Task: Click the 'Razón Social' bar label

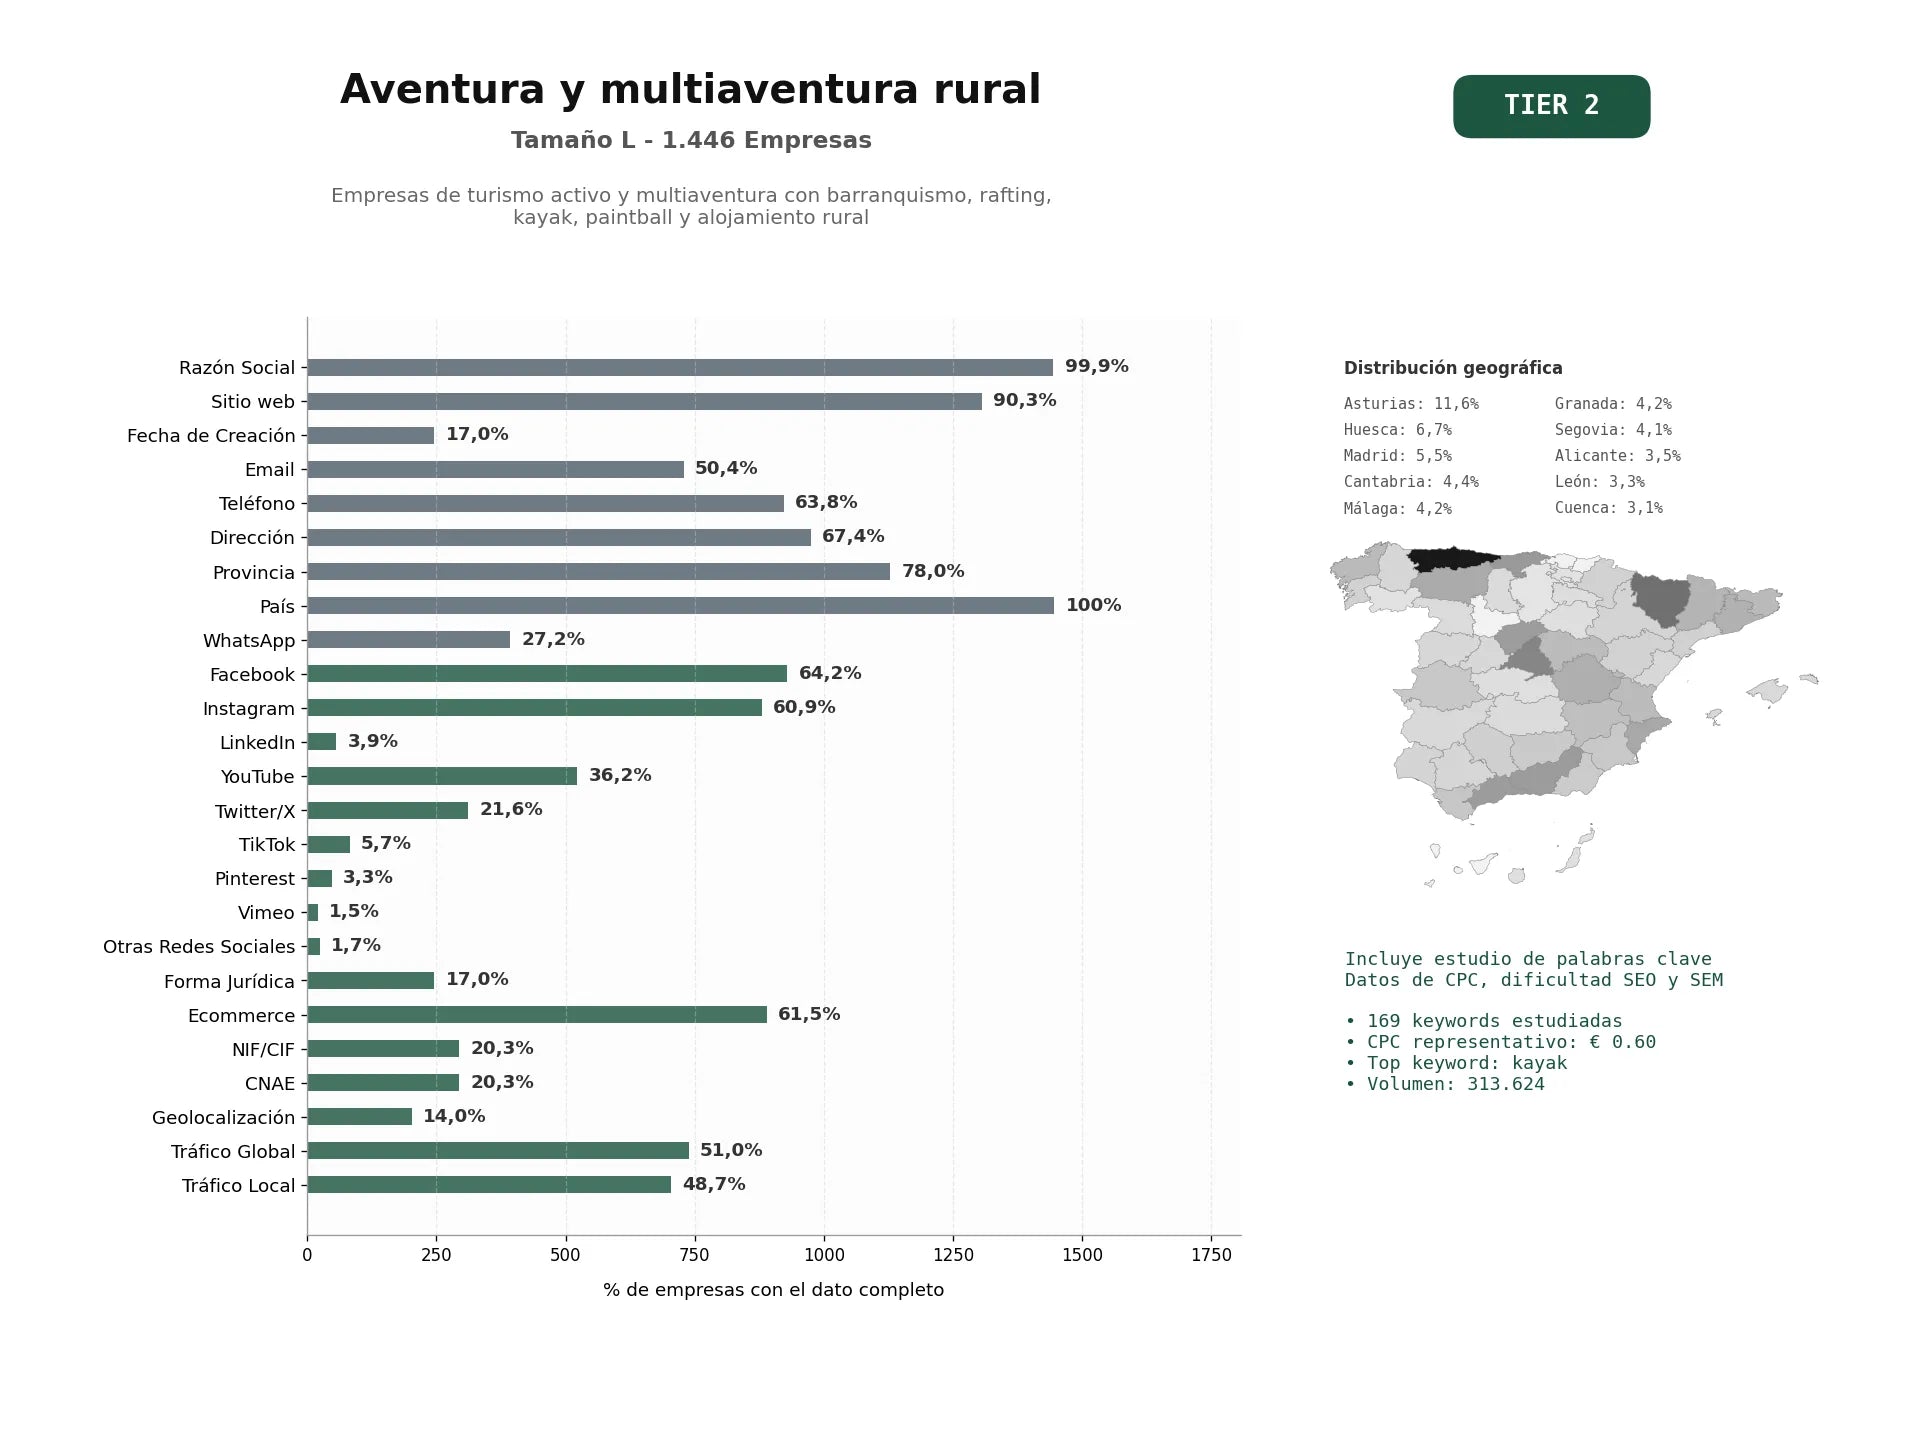Action: coord(237,368)
